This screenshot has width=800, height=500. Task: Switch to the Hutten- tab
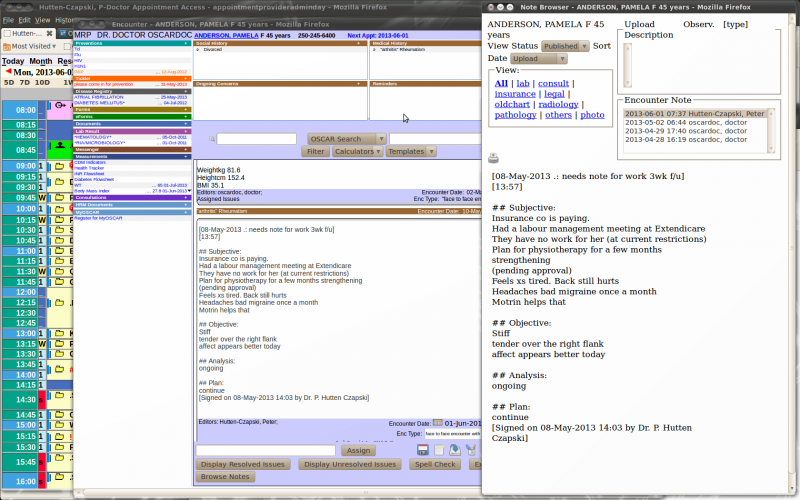coord(27,33)
